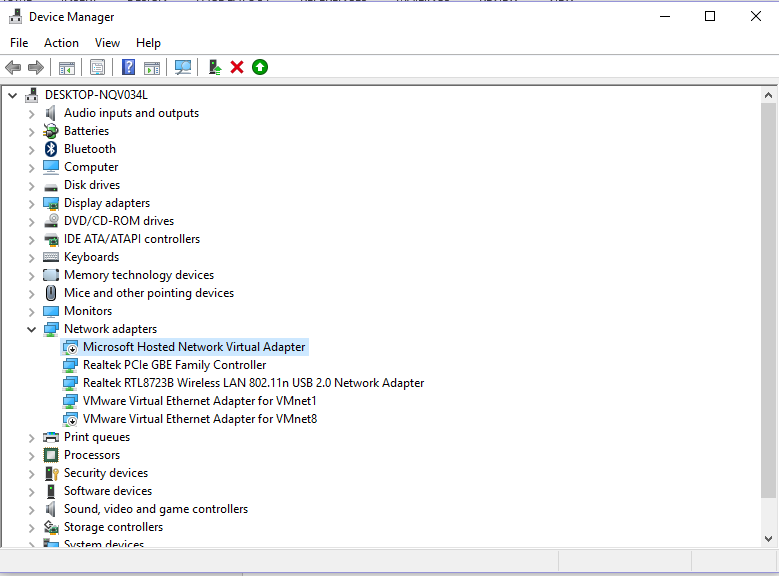Open the File menu
Viewport: 779px width, 576px height.
click(19, 43)
